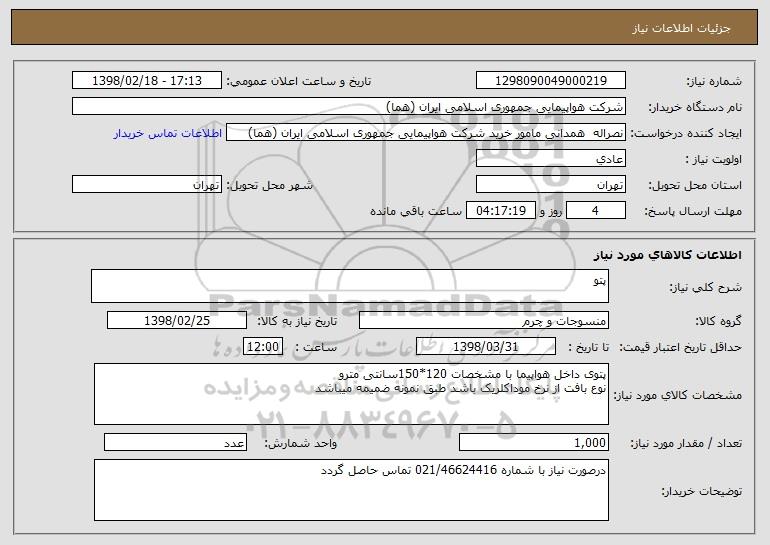Click the delivery city field تهران
This screenshot has width=770, height=545.
pyautogui.click(x=147, y=185)
